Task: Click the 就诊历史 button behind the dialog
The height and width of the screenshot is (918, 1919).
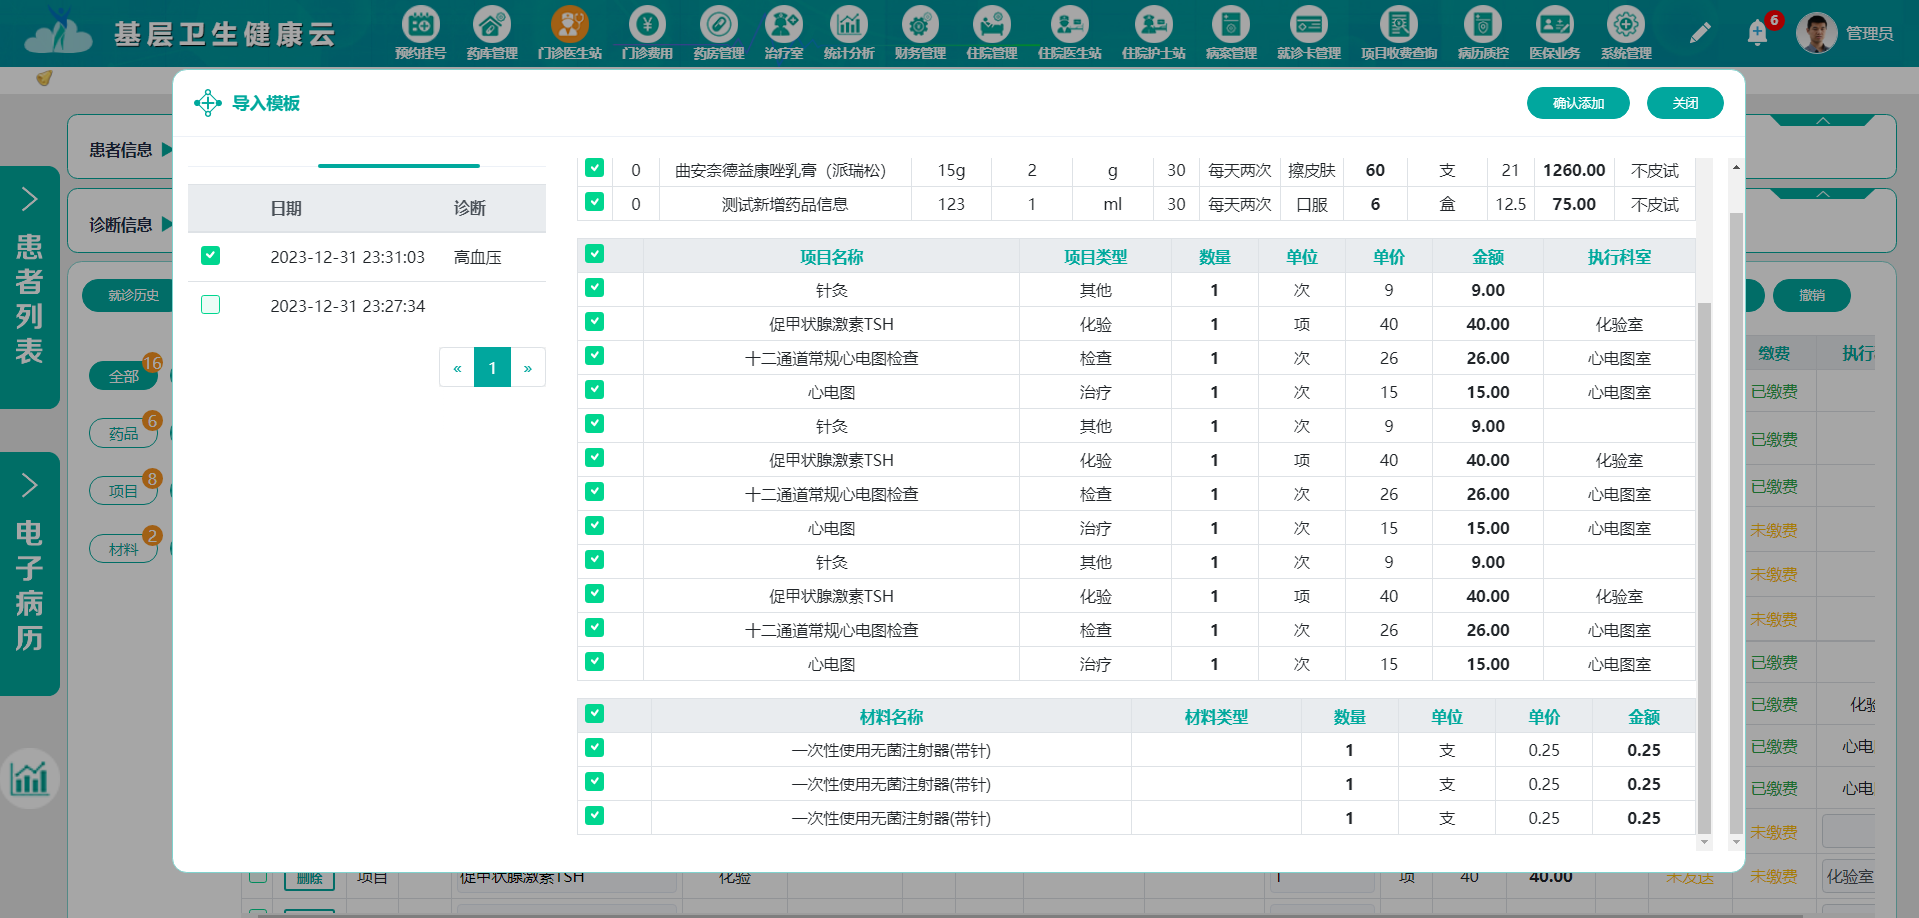Action: point(130,295)
